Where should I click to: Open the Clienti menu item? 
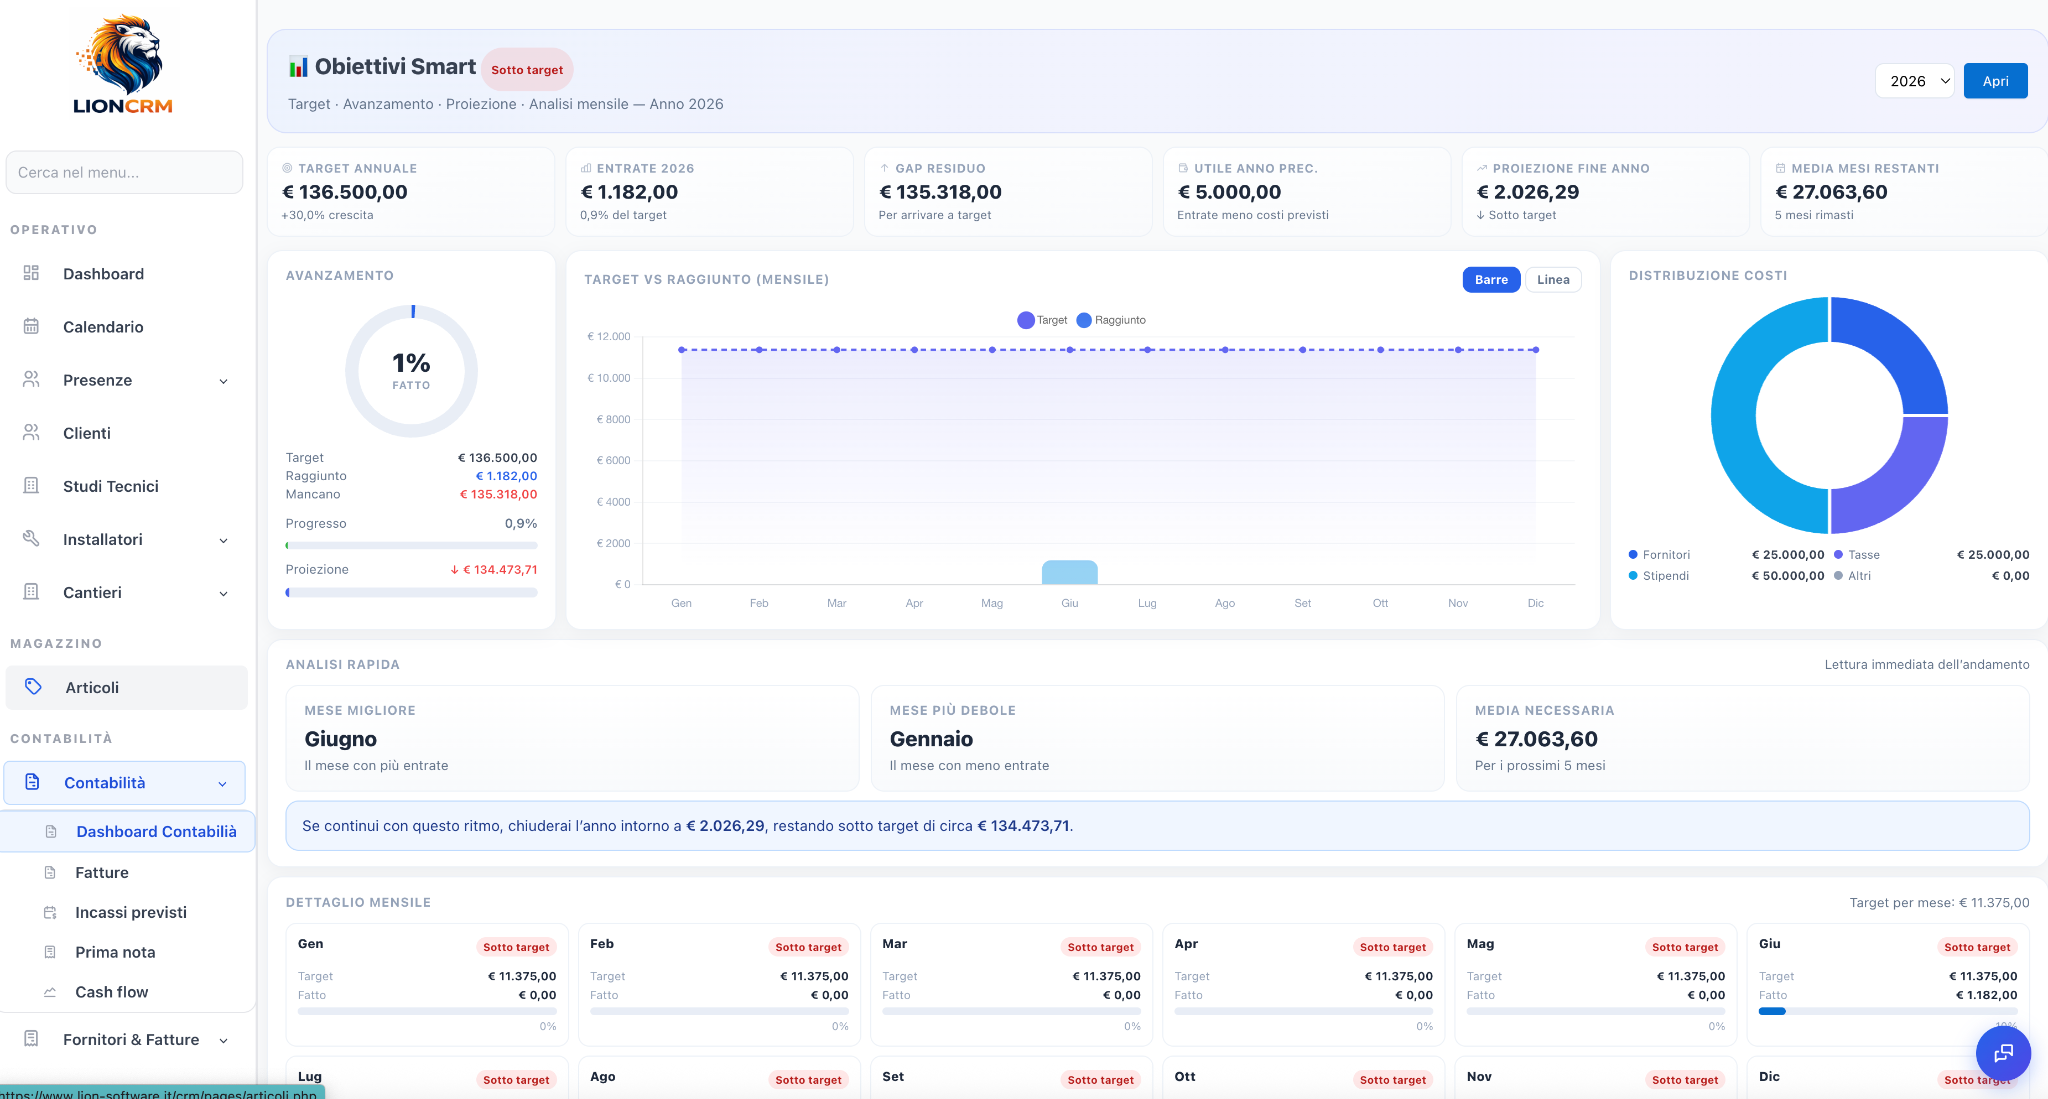(x=125, y=432)
